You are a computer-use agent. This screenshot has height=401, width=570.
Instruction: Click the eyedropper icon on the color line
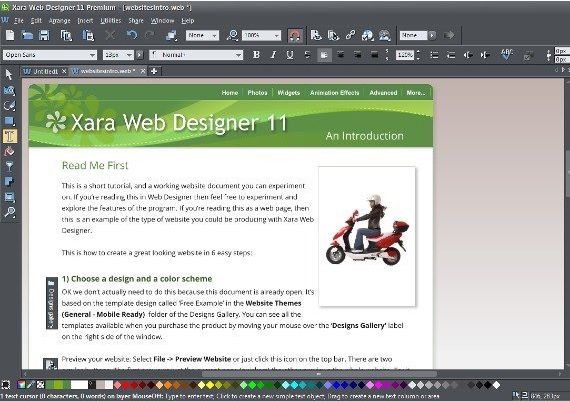[31, 385]
